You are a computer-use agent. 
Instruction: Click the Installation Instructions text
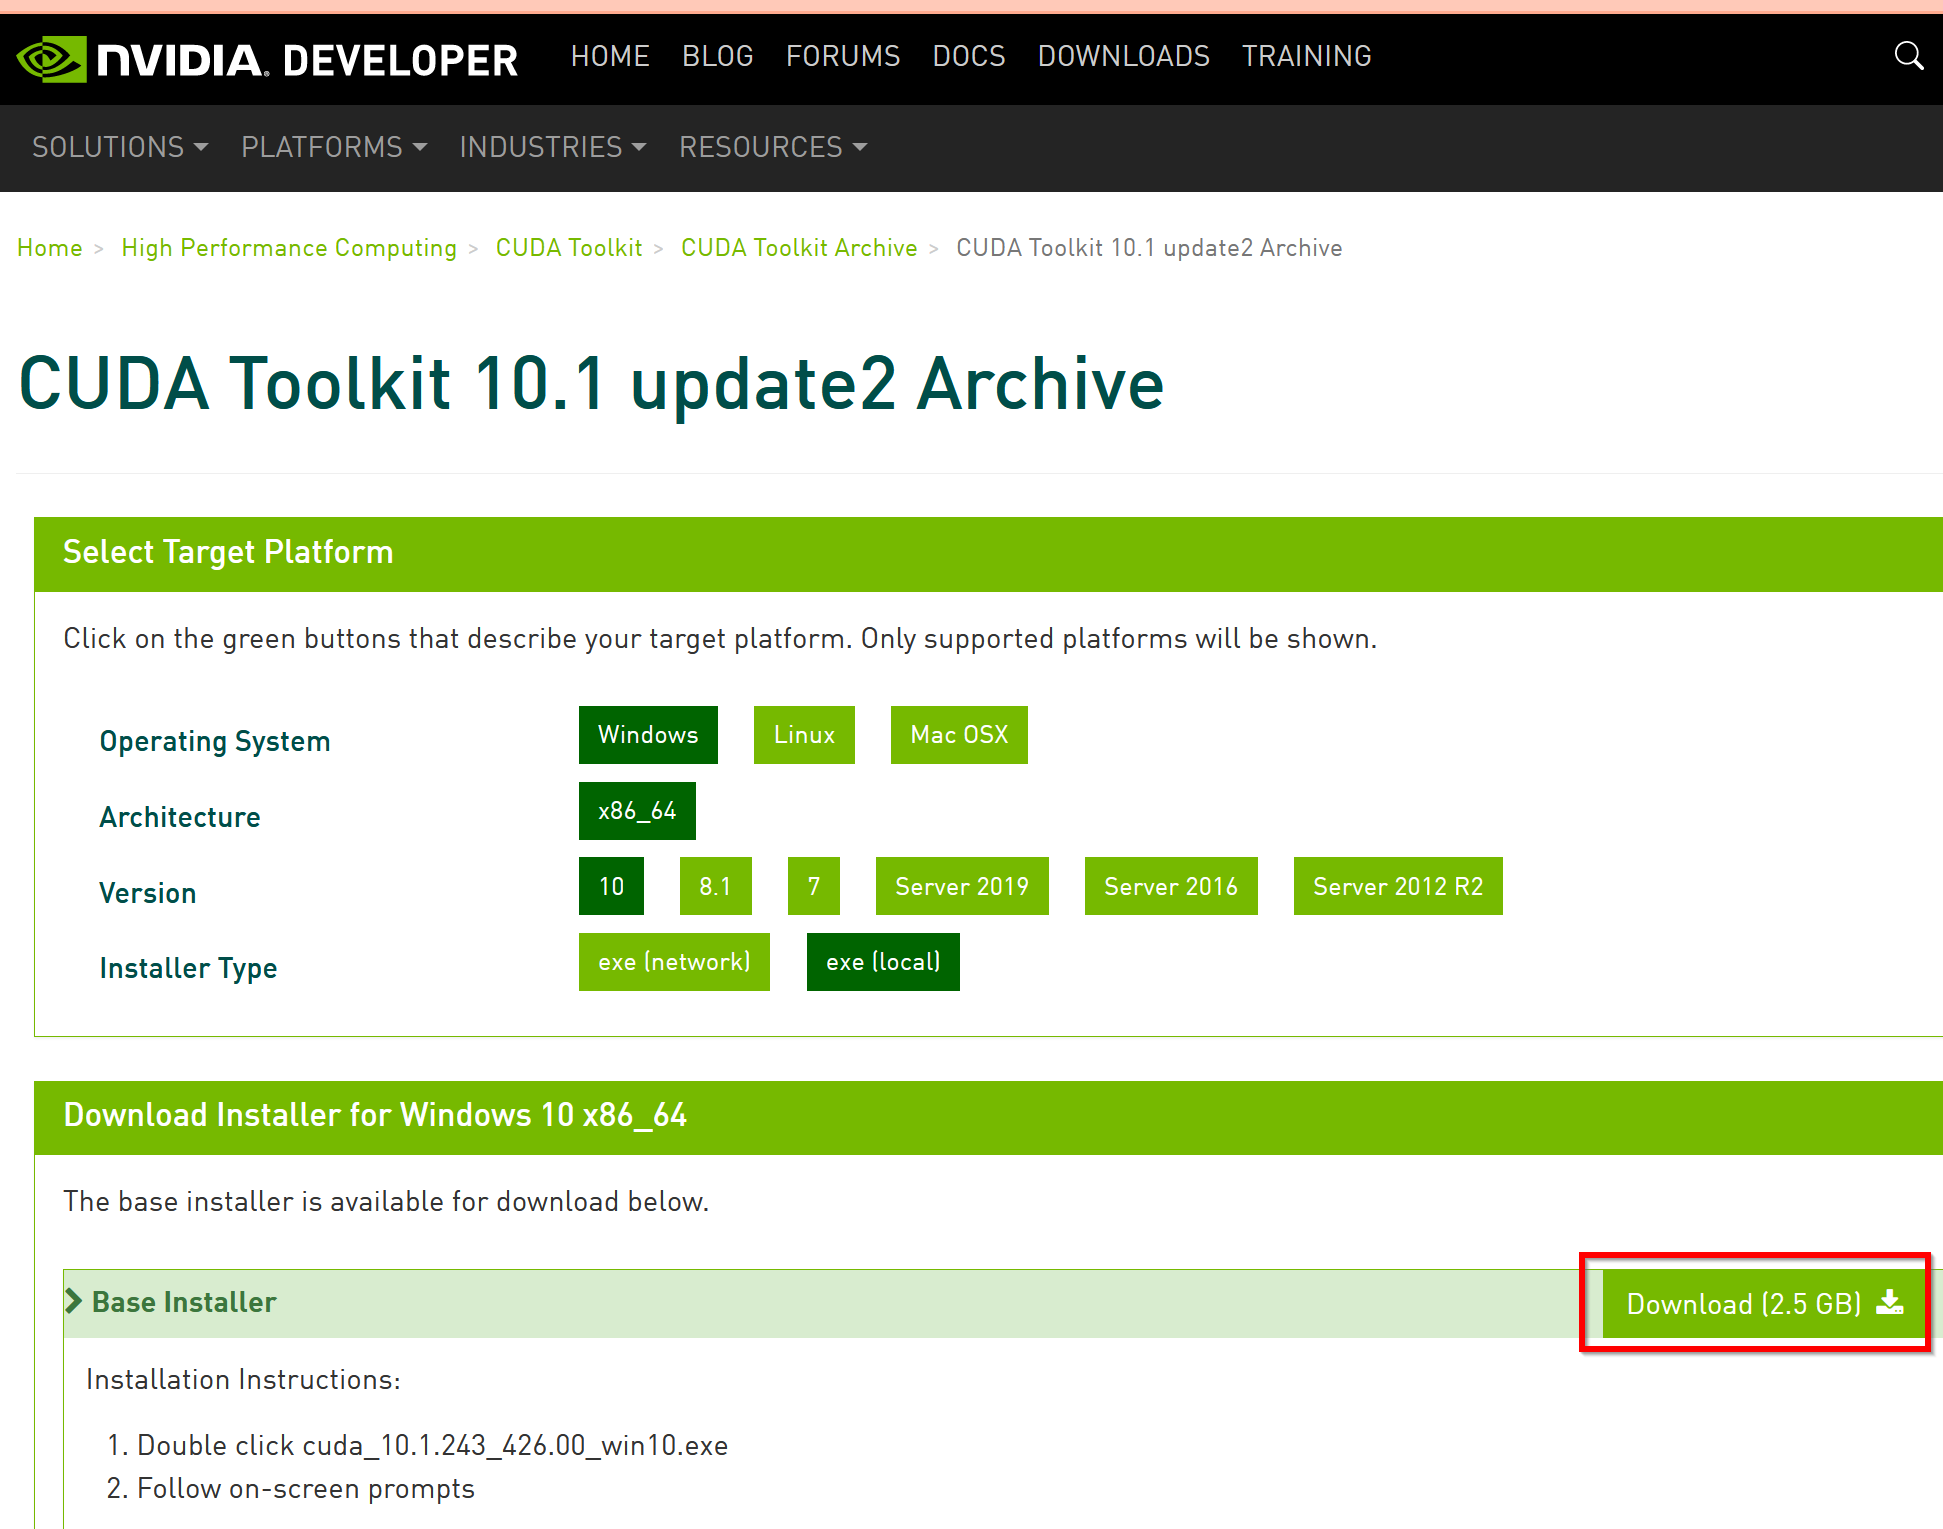pyautogui.click(x=243, y=1379)
